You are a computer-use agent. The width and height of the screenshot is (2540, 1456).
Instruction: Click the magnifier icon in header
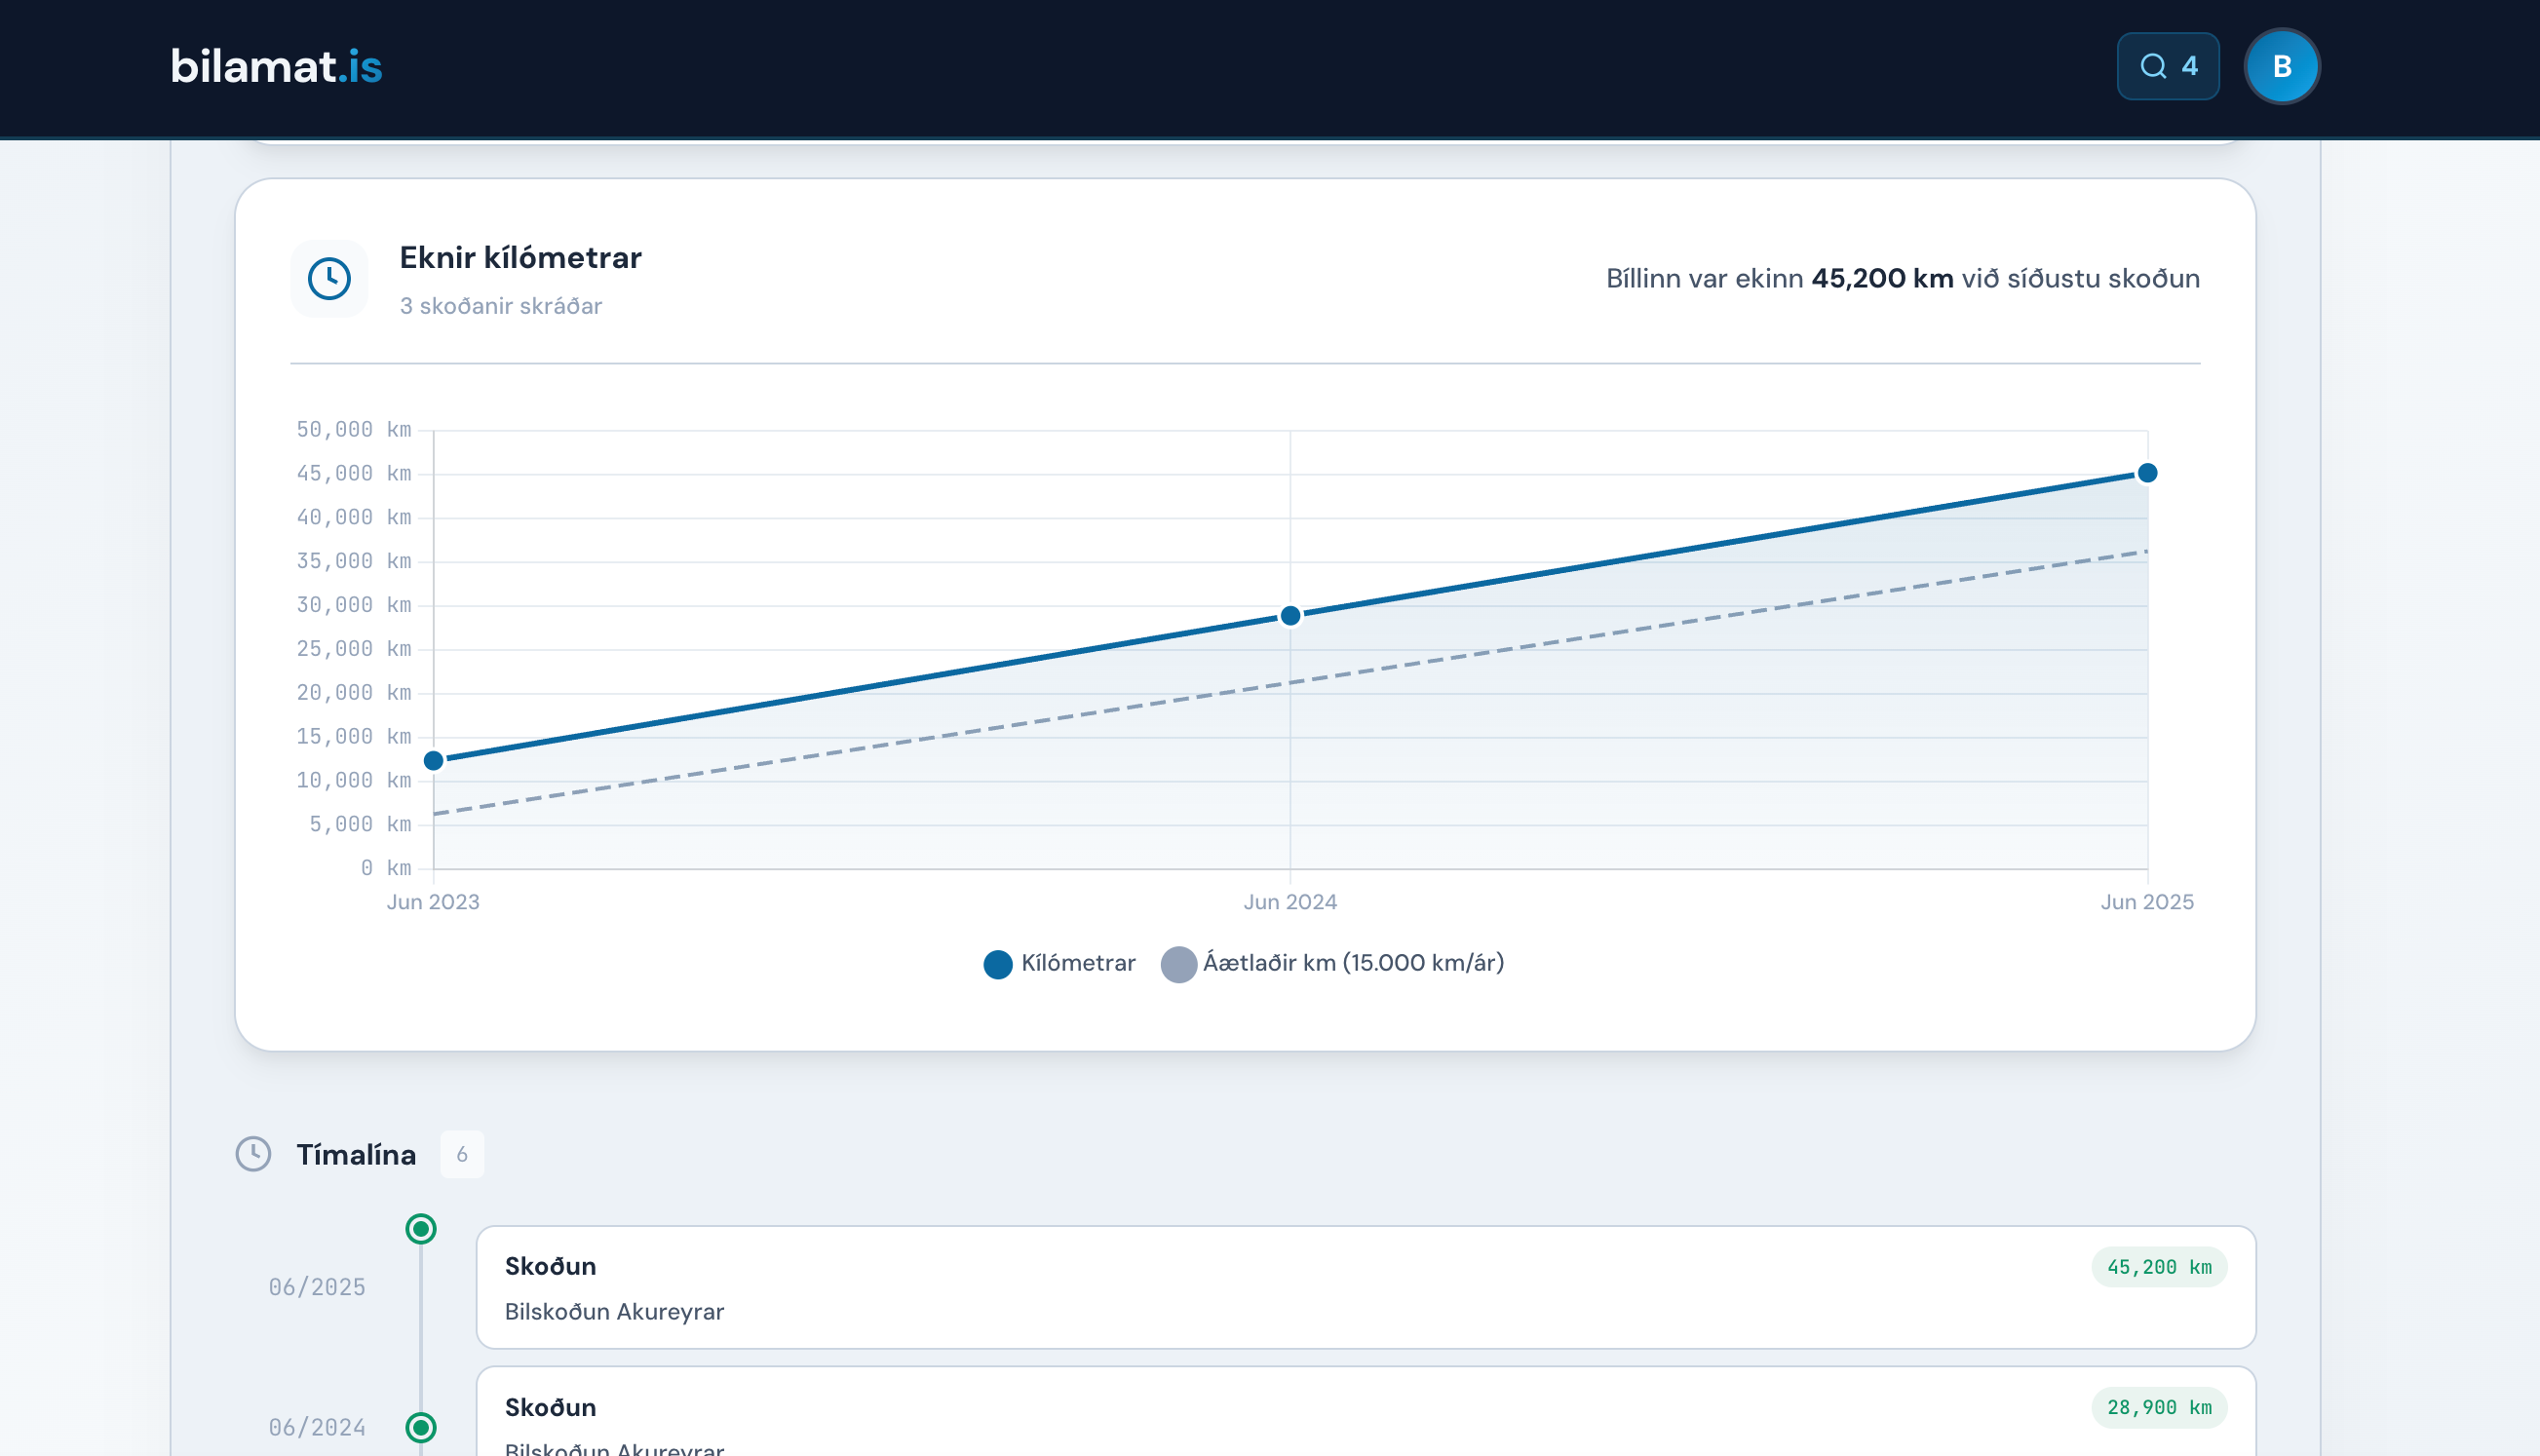click(x=2153, y=66)
